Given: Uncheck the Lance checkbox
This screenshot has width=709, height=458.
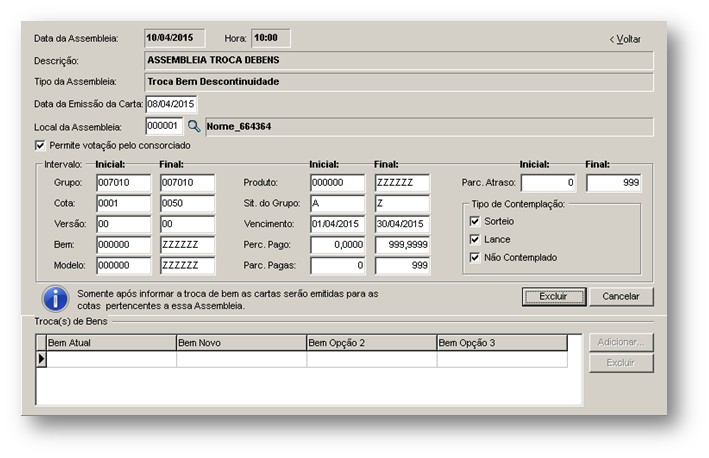Looking at the screenshot, I should 474,239.
